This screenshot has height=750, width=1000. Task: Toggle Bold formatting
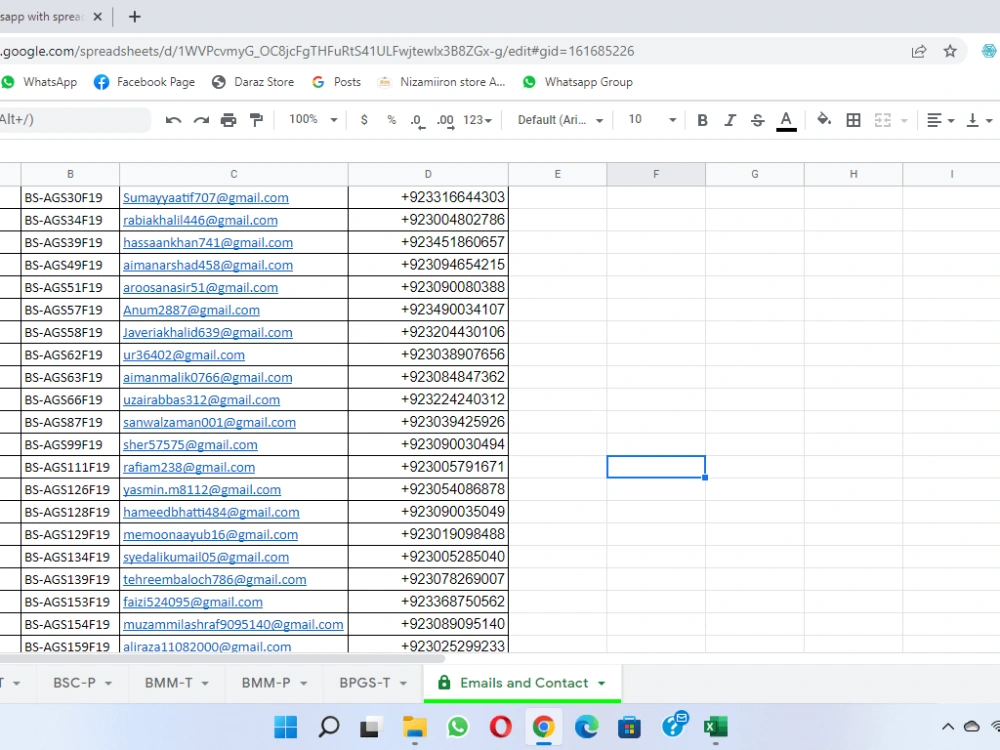click(x=702, y=120)
